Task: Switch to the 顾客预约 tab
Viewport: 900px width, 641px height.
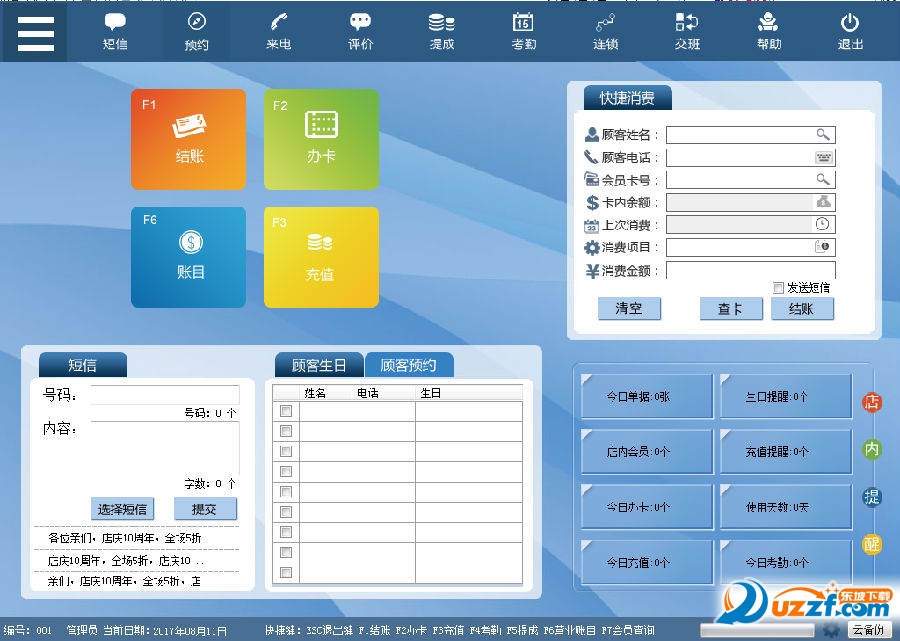Action: tap(409, 365)
